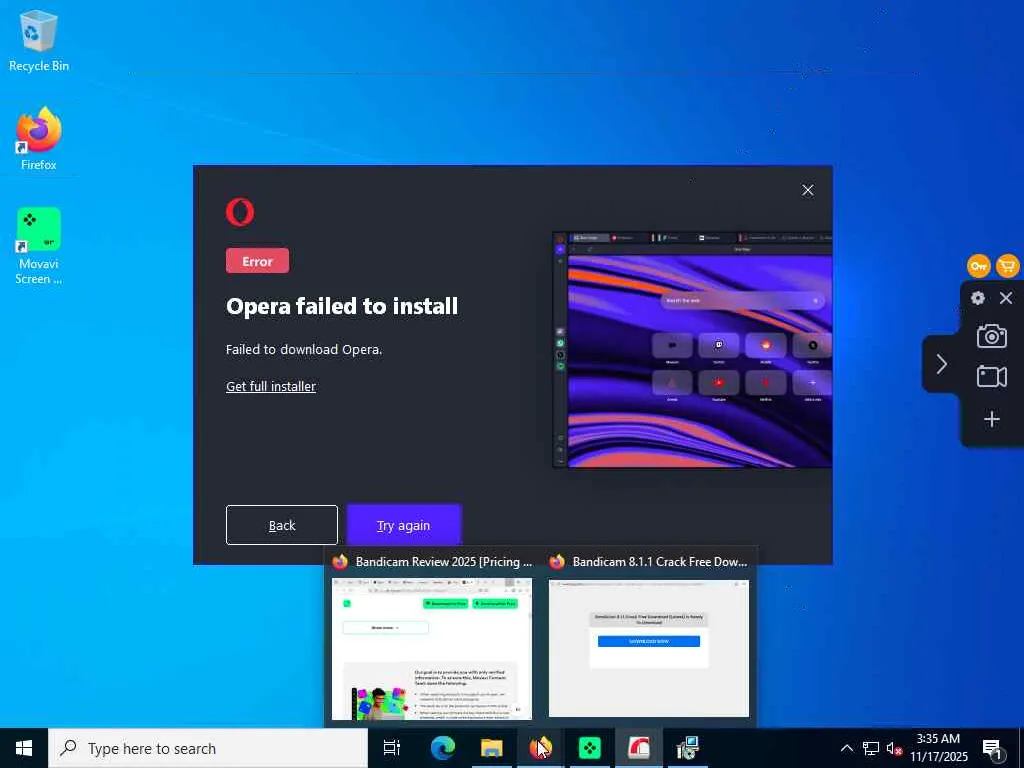The width and height of the screenshot is (1024, 768).
Task: Show hidden system tray icons
Action: pos(846,748)
